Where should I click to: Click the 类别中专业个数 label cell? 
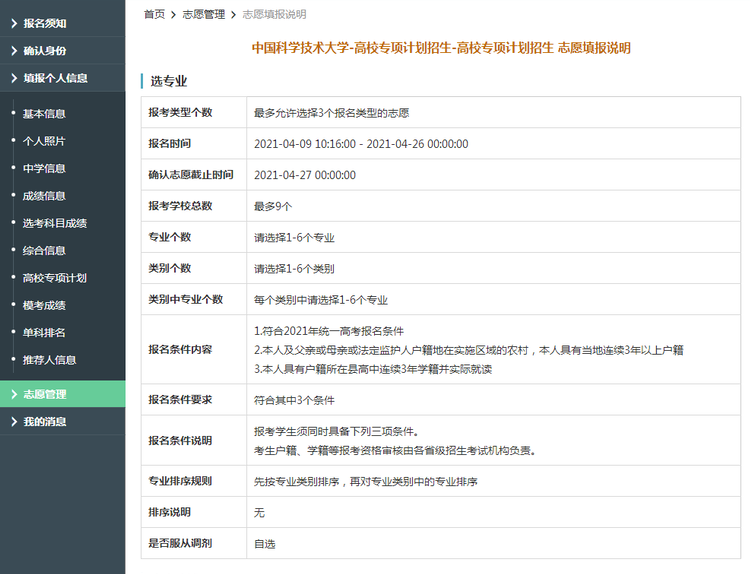tap(194, 299)
